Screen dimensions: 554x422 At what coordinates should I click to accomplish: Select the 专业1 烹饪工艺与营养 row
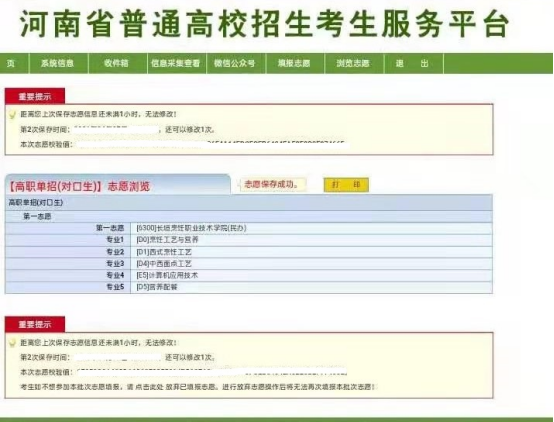point(249,240)
